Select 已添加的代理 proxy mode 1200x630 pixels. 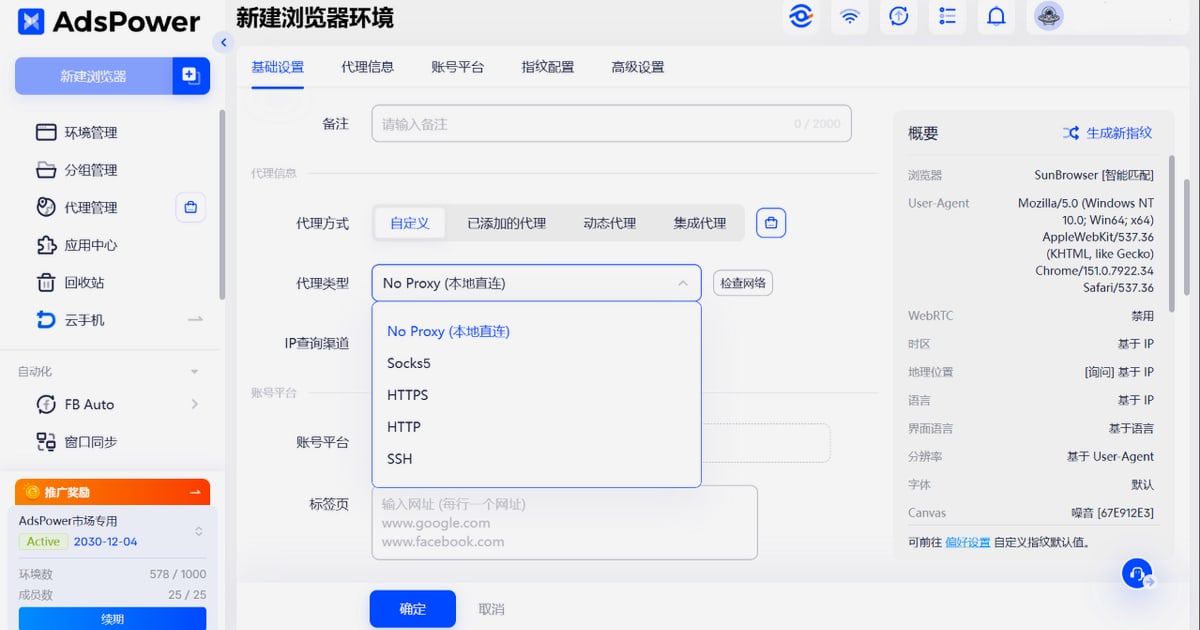(x=506, y=223)
